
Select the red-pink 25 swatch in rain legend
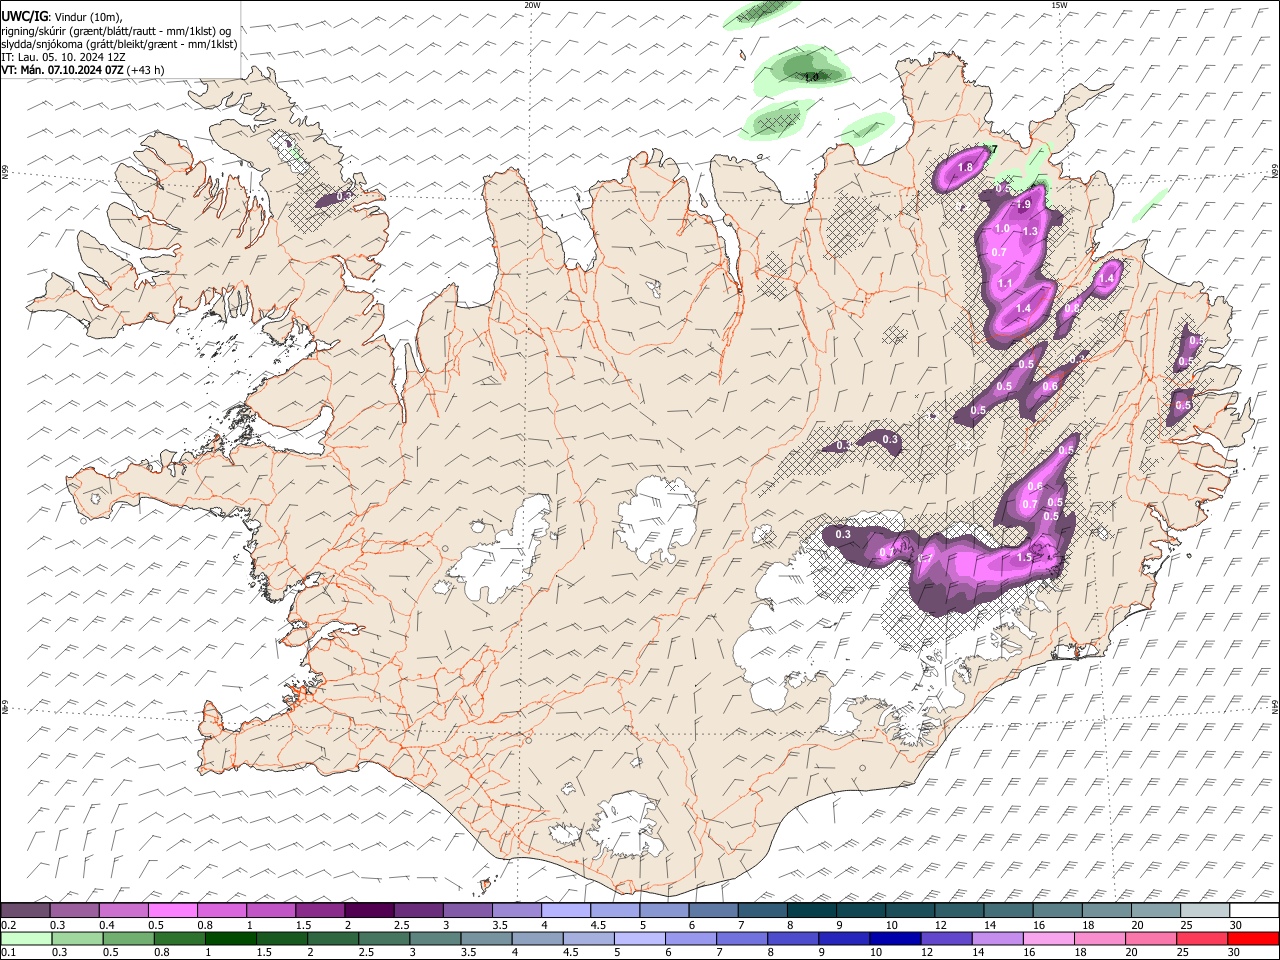click(1203, 938)
